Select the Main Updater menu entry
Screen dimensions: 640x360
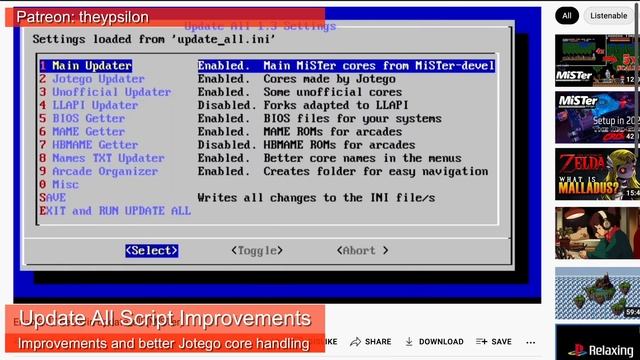(x=86, y=66)
